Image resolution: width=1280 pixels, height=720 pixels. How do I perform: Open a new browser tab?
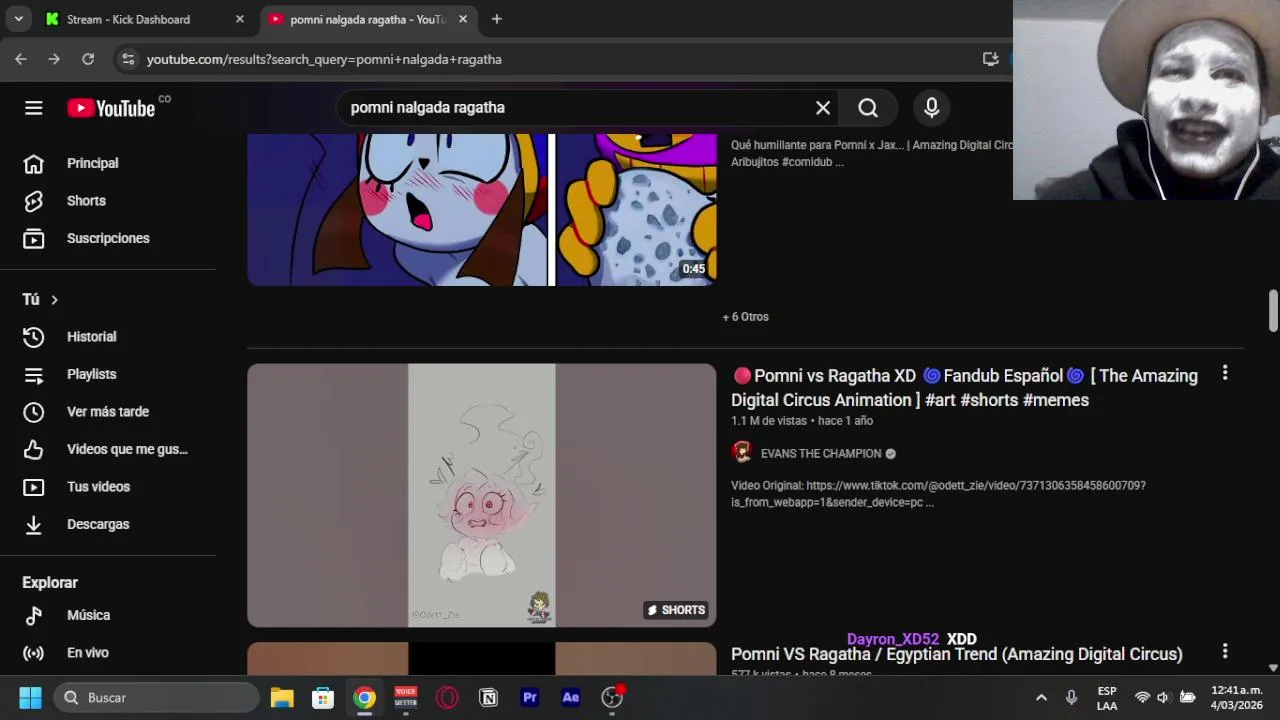(497, 19)
